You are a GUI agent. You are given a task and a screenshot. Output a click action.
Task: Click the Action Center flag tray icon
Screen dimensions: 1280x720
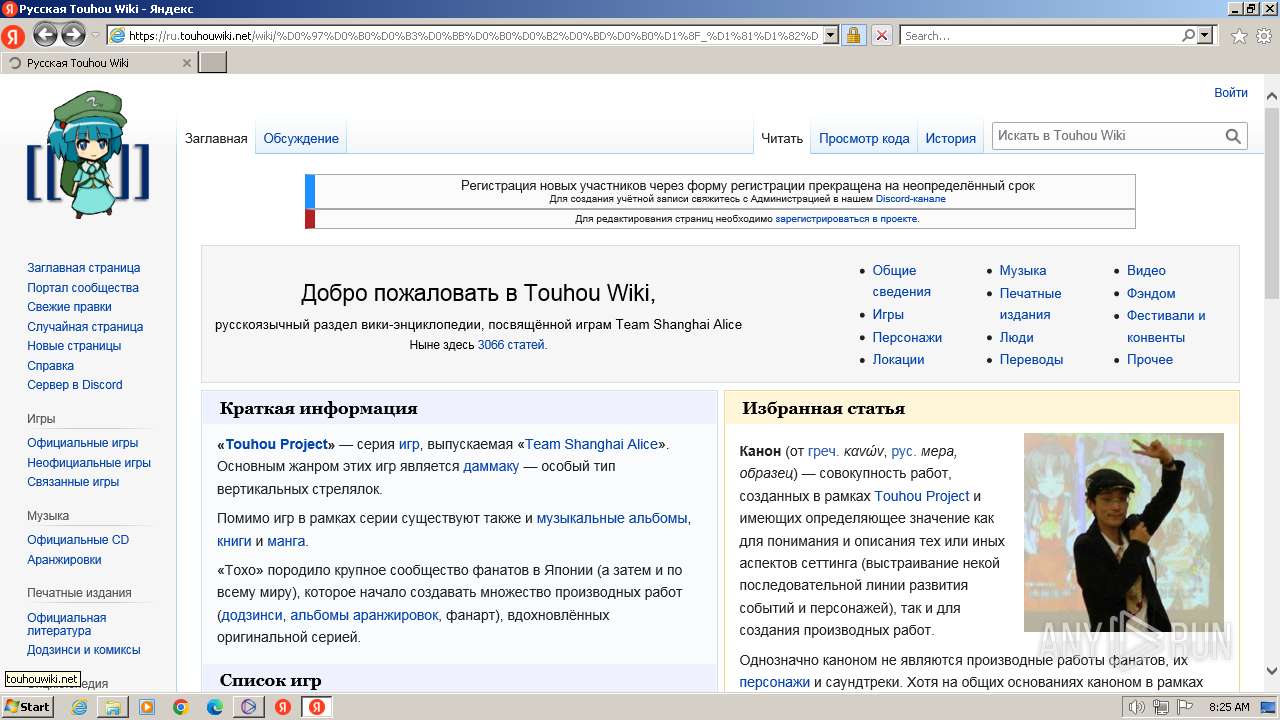coord(1187,707)
